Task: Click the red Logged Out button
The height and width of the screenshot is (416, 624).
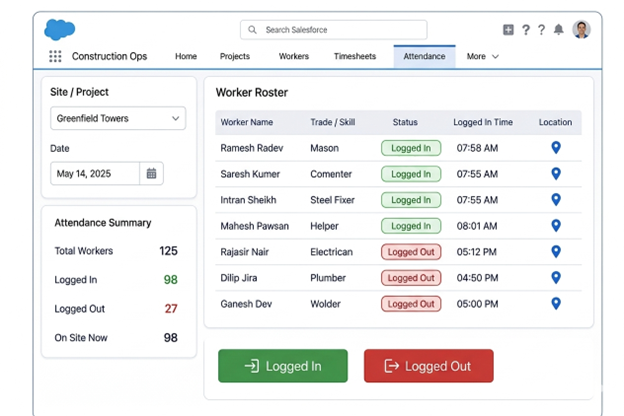Action: pos(429,366)
